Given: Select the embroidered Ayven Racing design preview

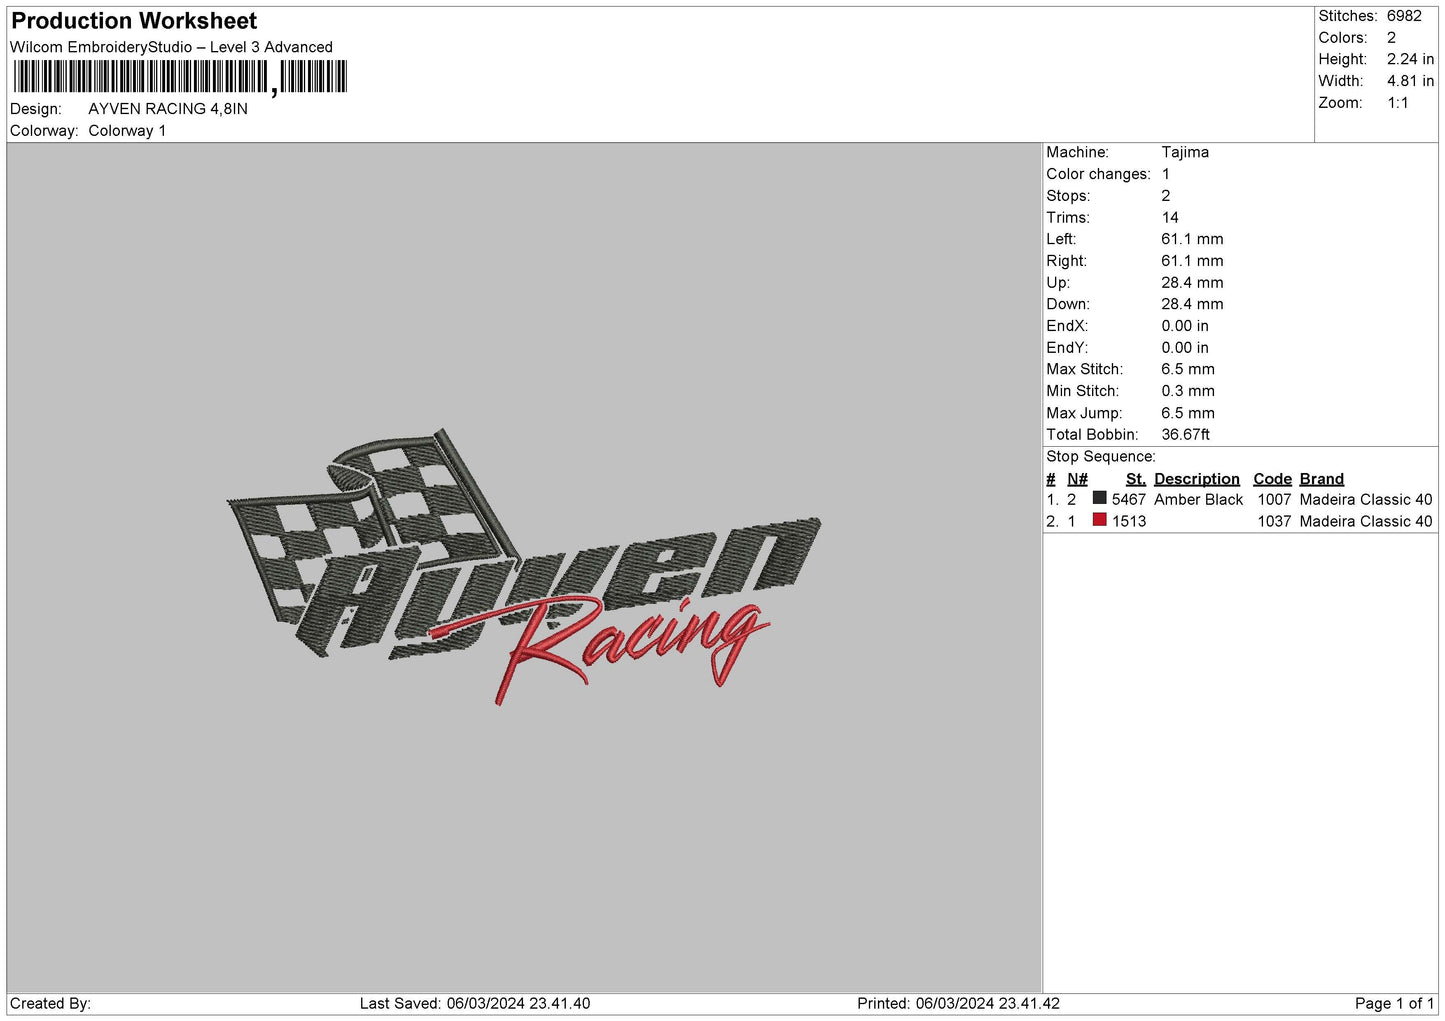Looking at the screenshot, I should (524, 568).
